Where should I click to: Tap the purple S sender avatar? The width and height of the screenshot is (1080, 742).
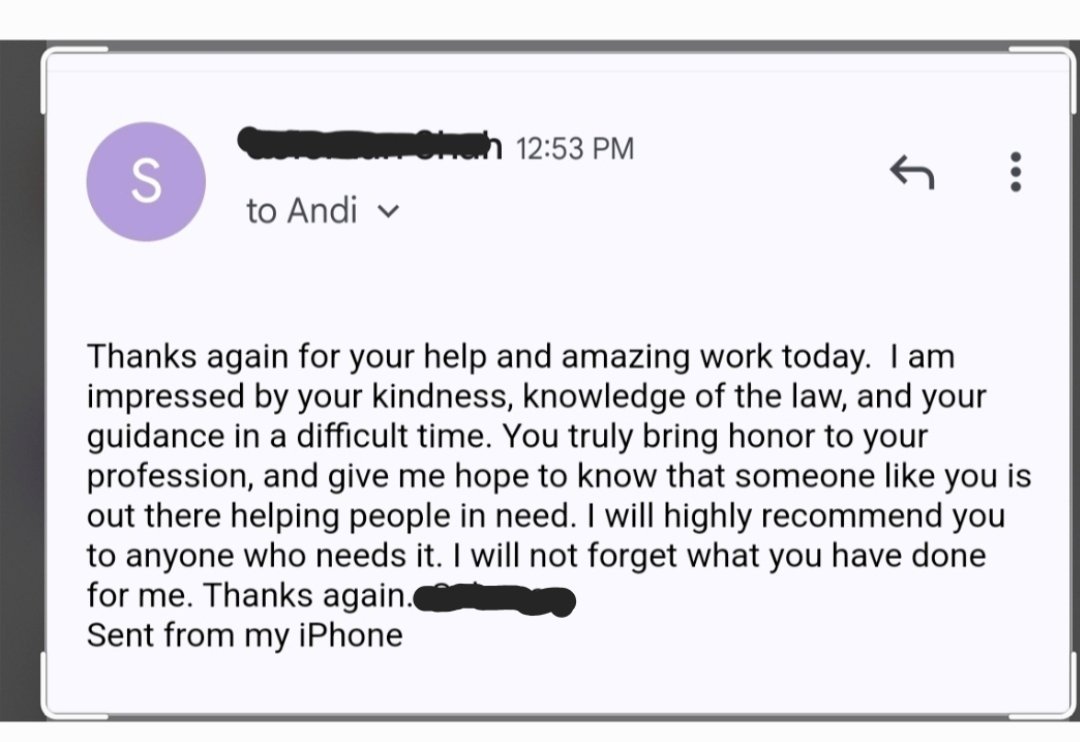[x=146, y=182]
